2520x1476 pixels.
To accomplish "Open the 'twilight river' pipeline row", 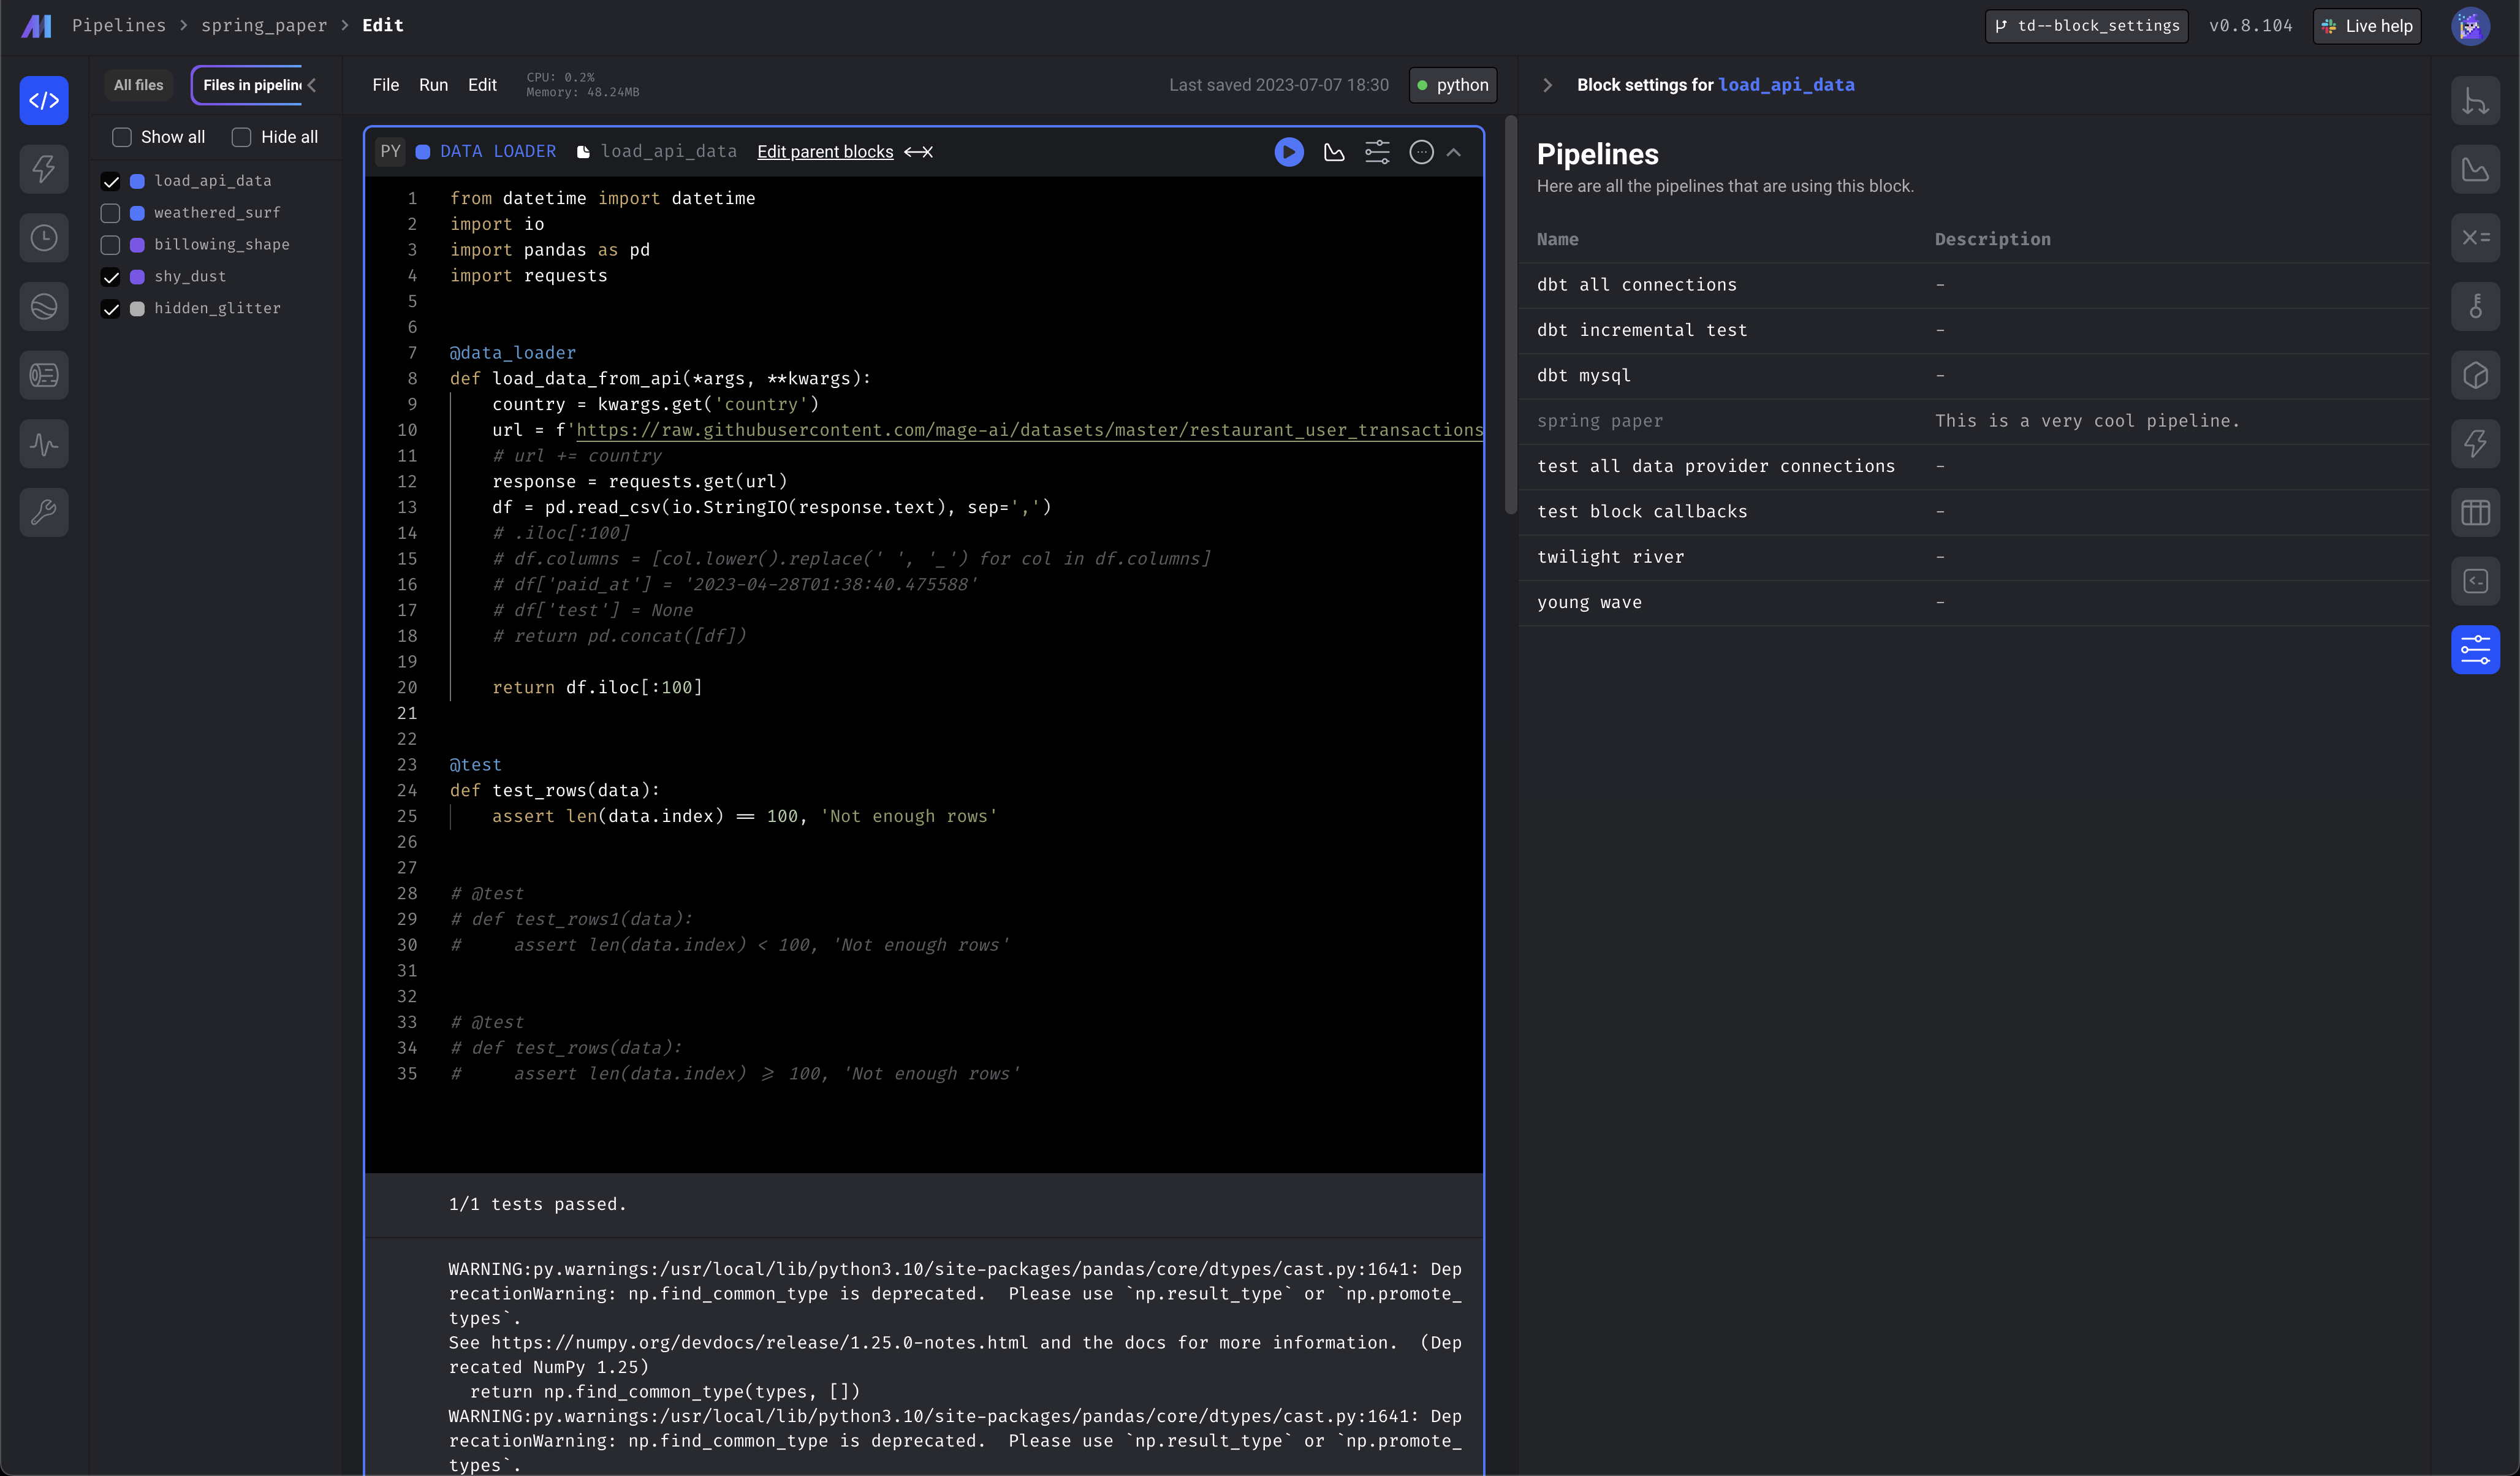I will click(1973, 557).
